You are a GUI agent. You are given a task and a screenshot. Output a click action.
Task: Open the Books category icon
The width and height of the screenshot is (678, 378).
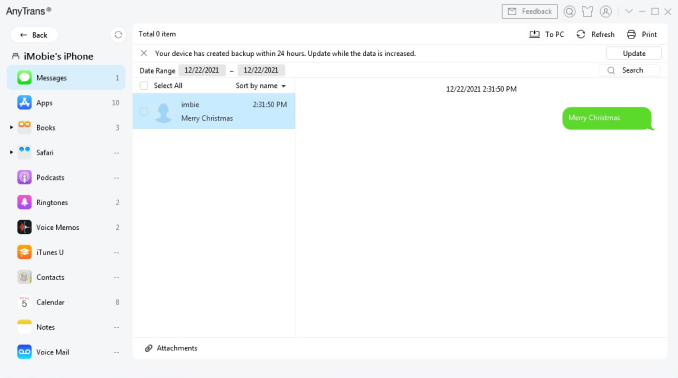(24, 128)
